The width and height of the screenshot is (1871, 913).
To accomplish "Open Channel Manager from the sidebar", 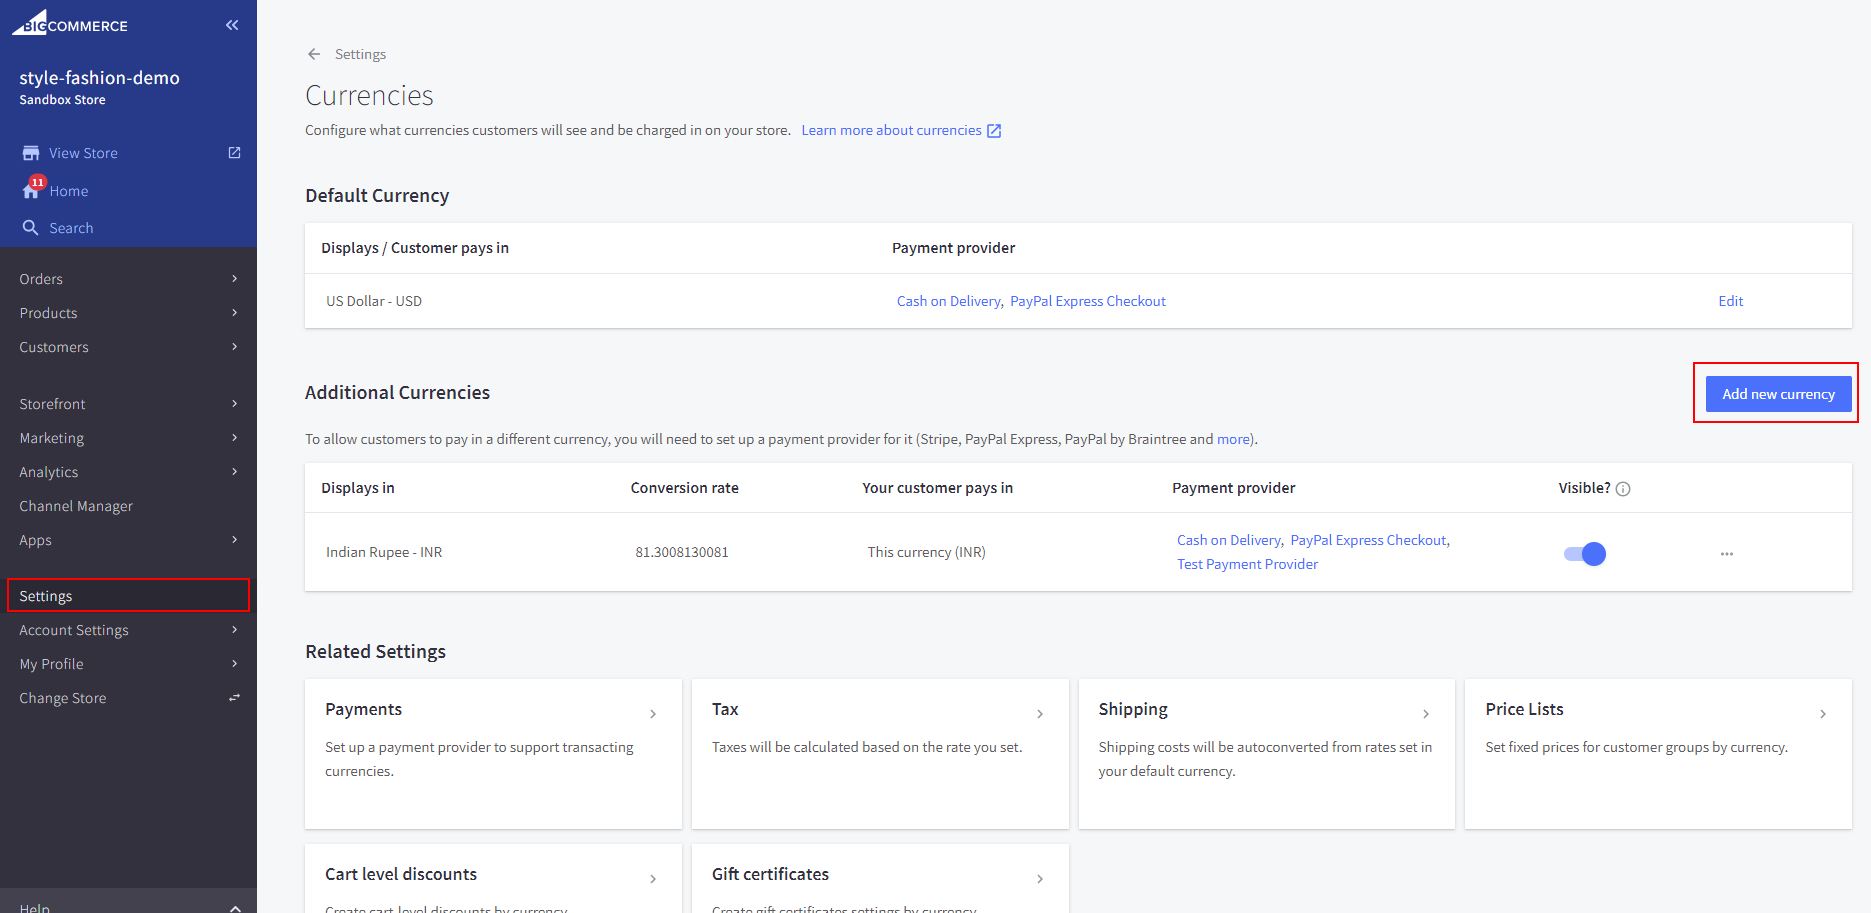I will coord(76,506).
